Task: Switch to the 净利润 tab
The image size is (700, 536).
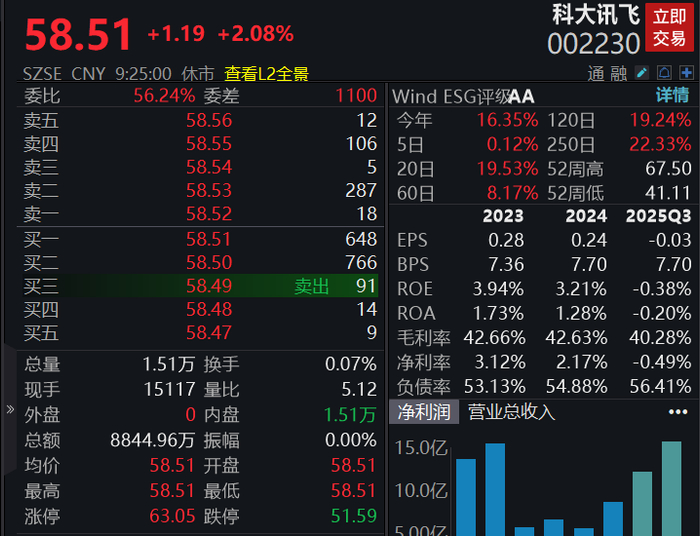Action: pos(424,411)
